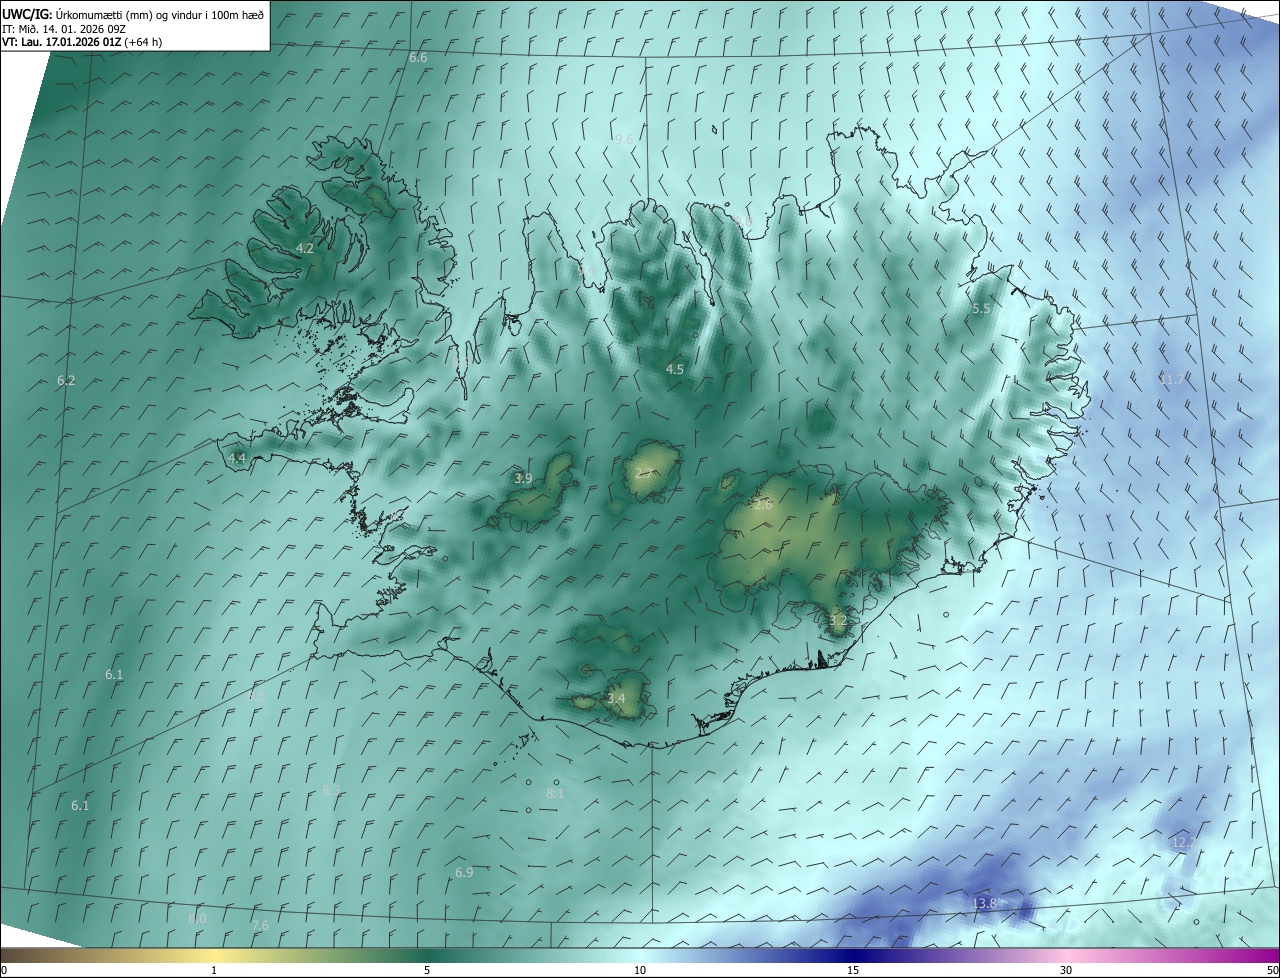Image resolution: width=1280 pixels, height=978 pixels.
Task: Click the 5 tick label on the color scale
Action: click(427, 970)
